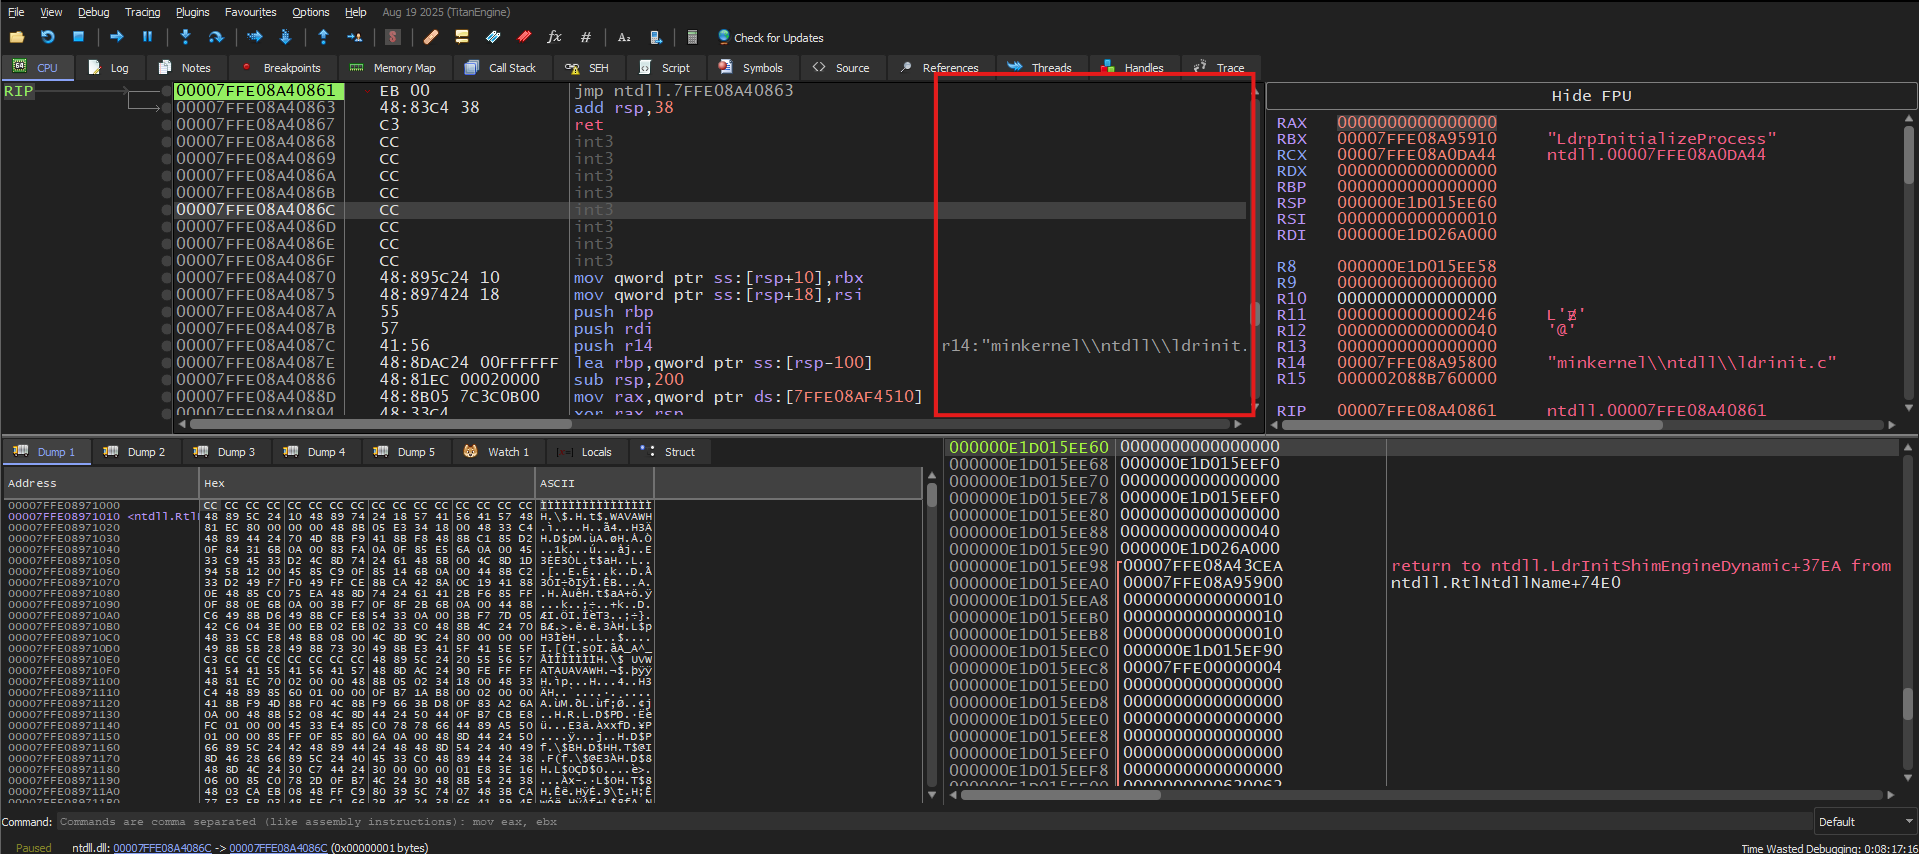
Task: Switch to the Threads tab
Action: tap(1039, 68)
